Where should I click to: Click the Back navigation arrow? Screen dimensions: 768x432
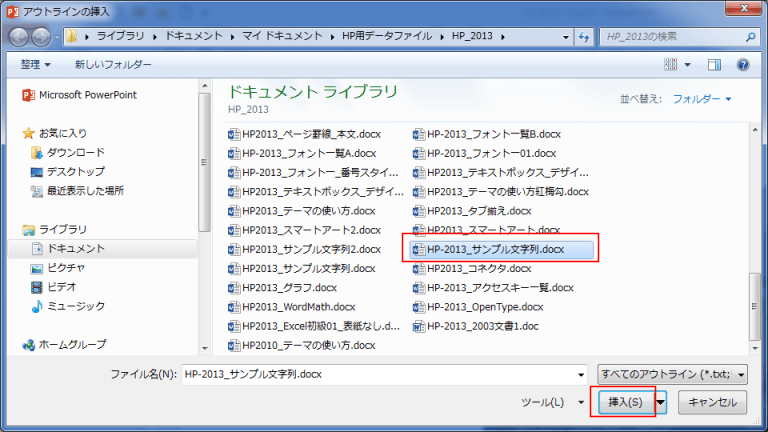pyautogui.click(x=19, y=37)
